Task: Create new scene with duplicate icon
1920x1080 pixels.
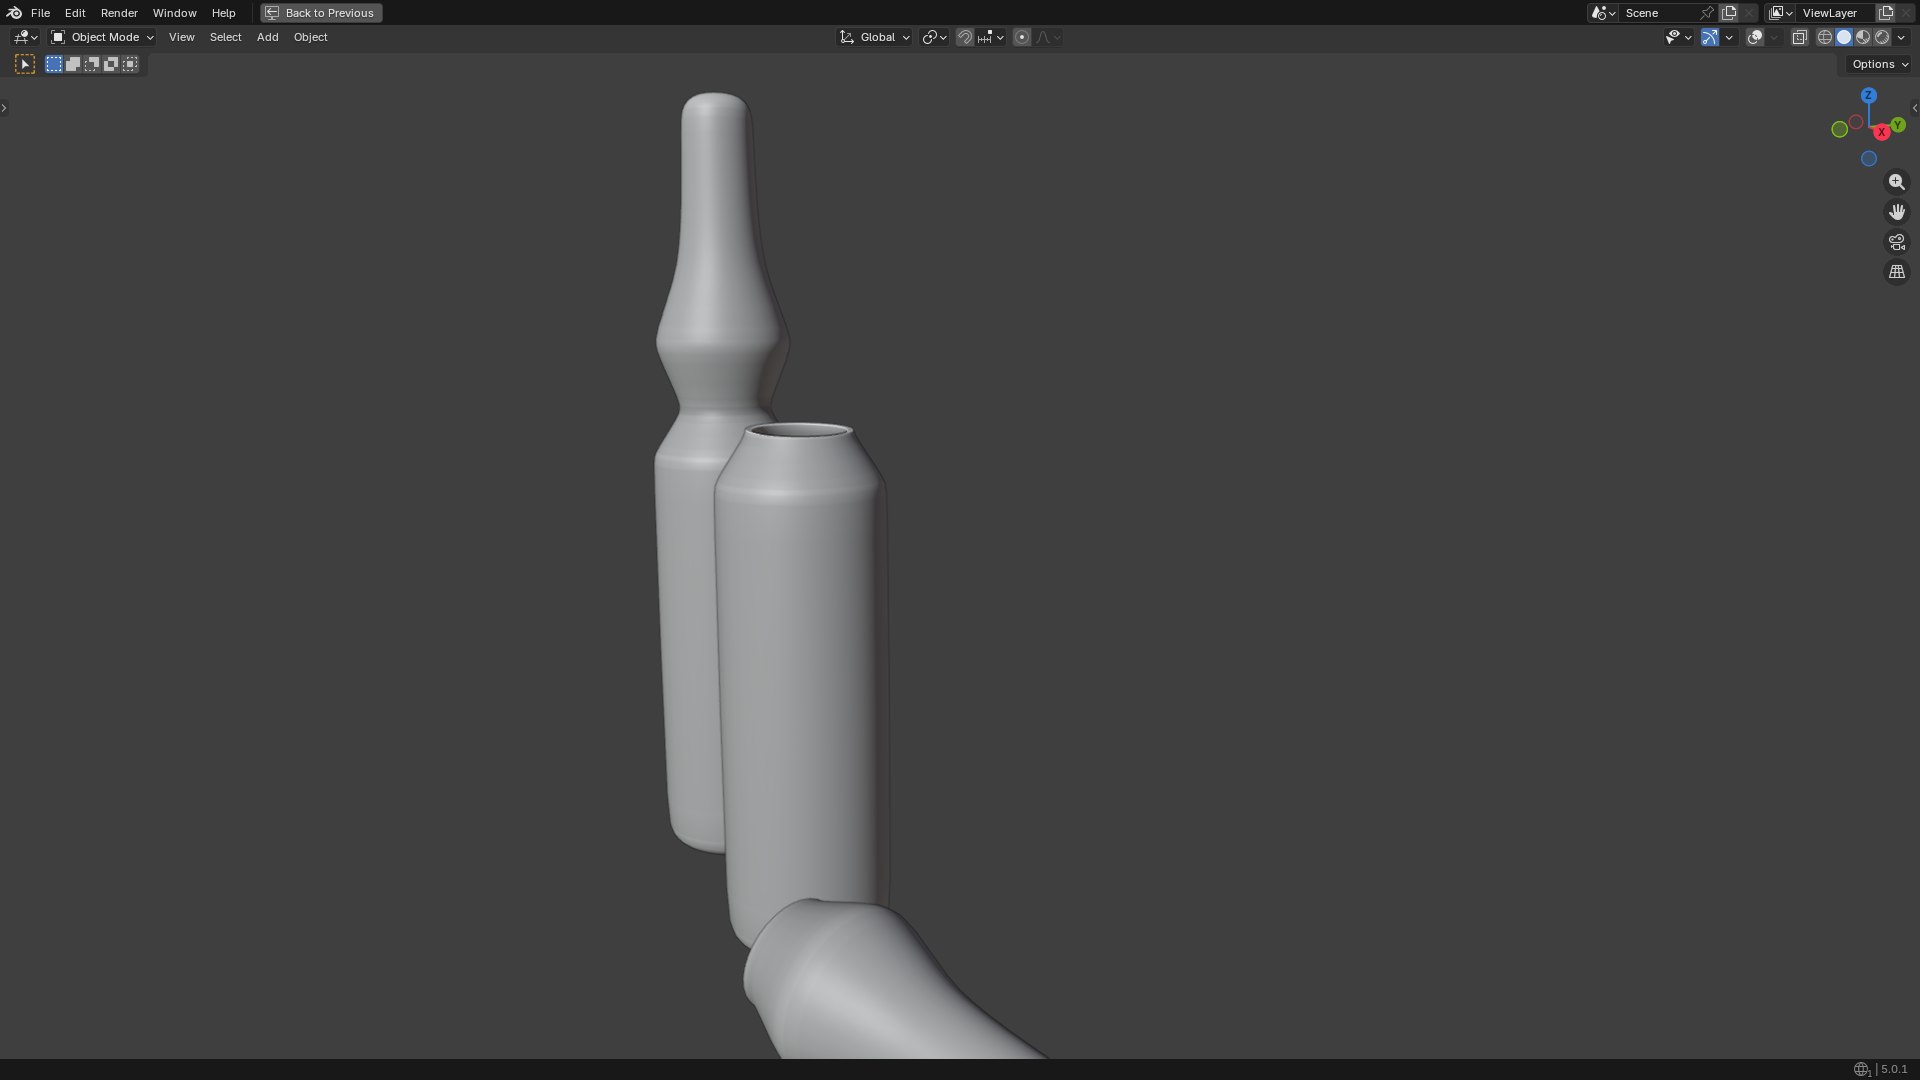Action: pos(1729,13)
